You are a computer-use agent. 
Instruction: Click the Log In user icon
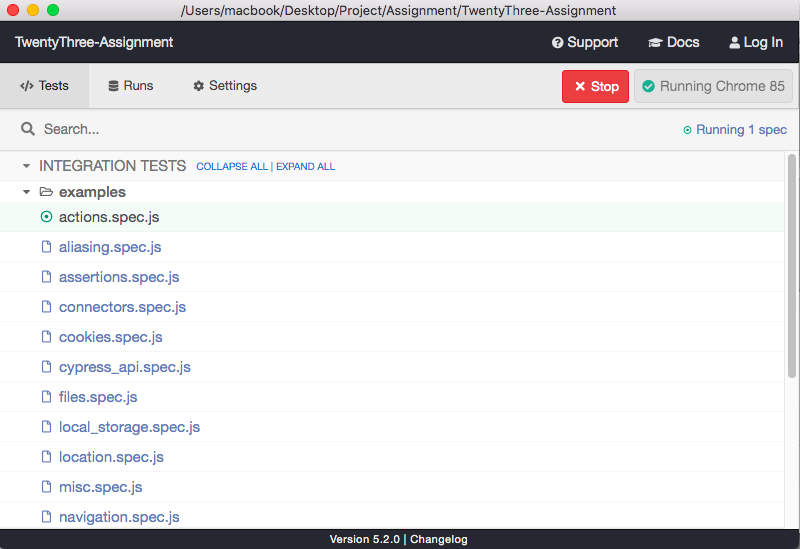click(734, 43)
